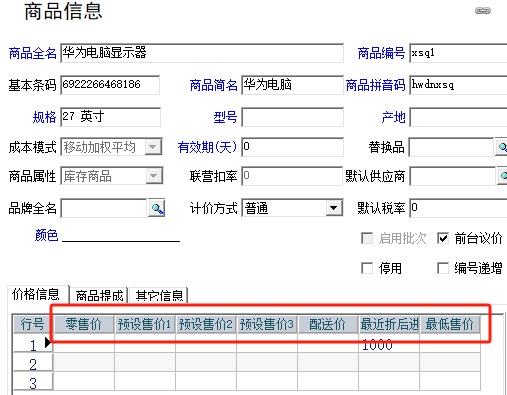Image resolution: width=507 pixels, height=395 pixels.
Task: Click the 预设售价1 column header
Action: (145, 324)
